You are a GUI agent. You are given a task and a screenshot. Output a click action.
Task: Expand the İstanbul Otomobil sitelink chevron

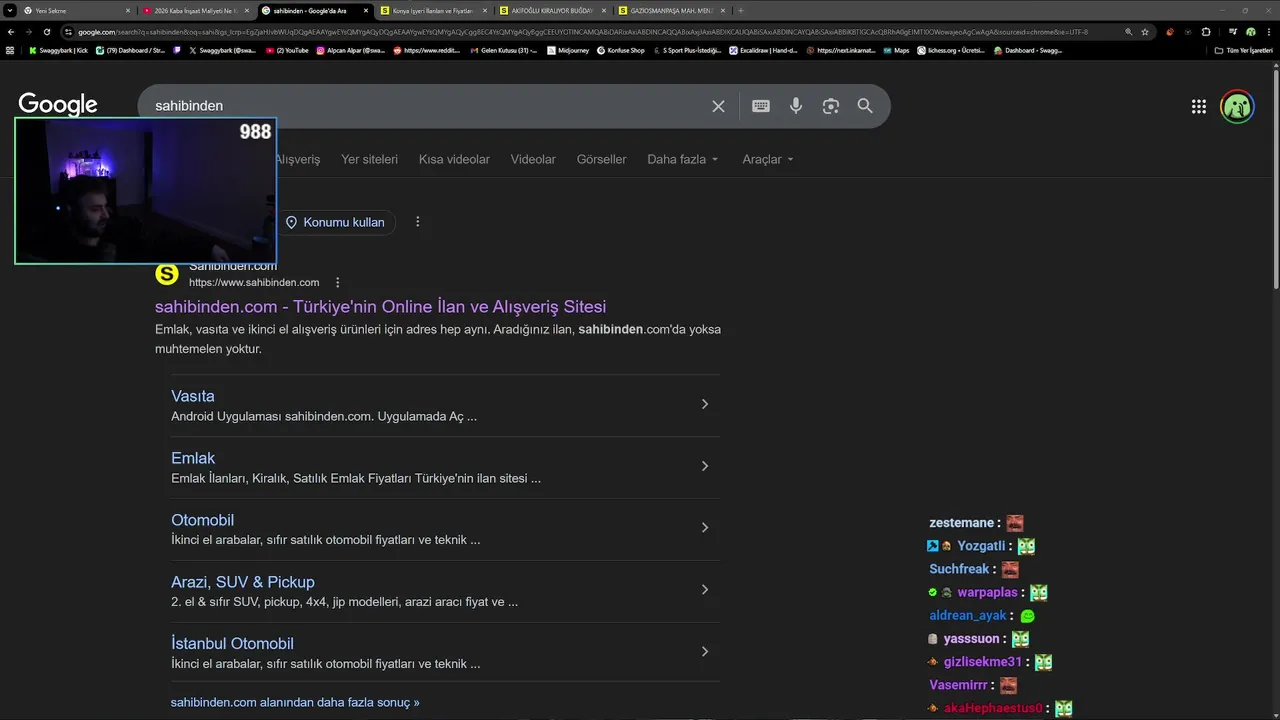point(704,652)
